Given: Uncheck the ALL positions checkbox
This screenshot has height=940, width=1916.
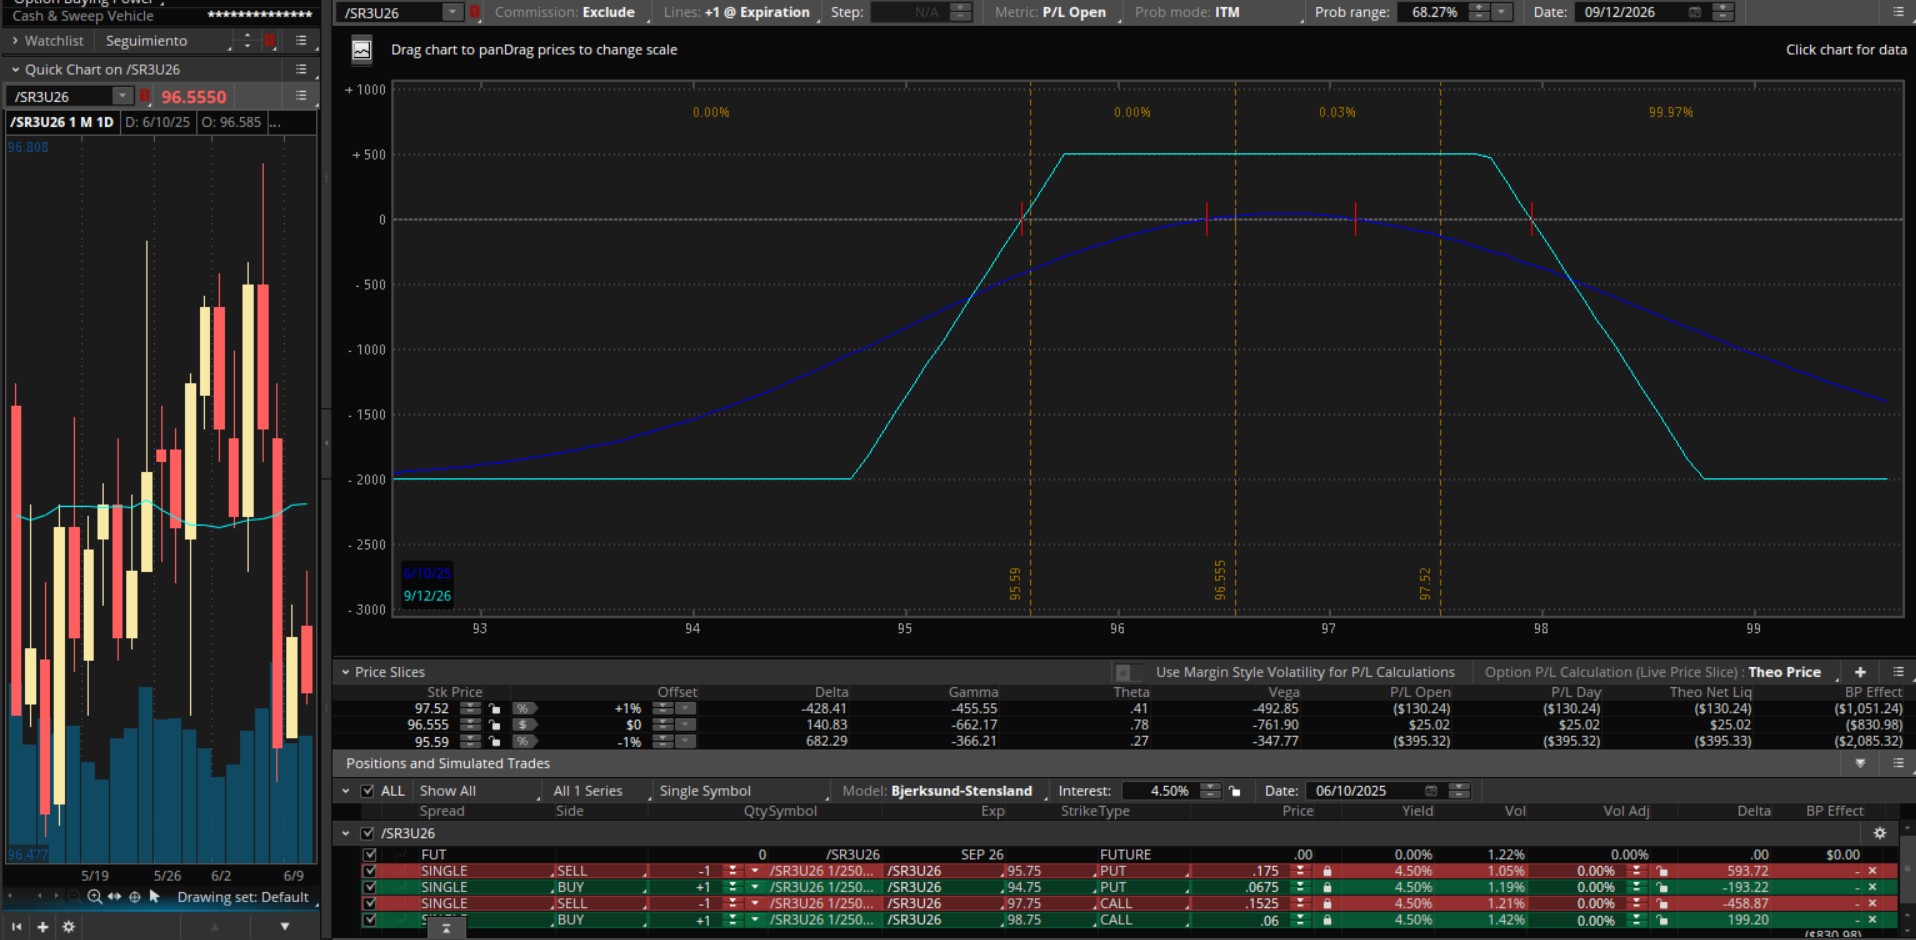Looking at the screenshot, I should [368, 791].
